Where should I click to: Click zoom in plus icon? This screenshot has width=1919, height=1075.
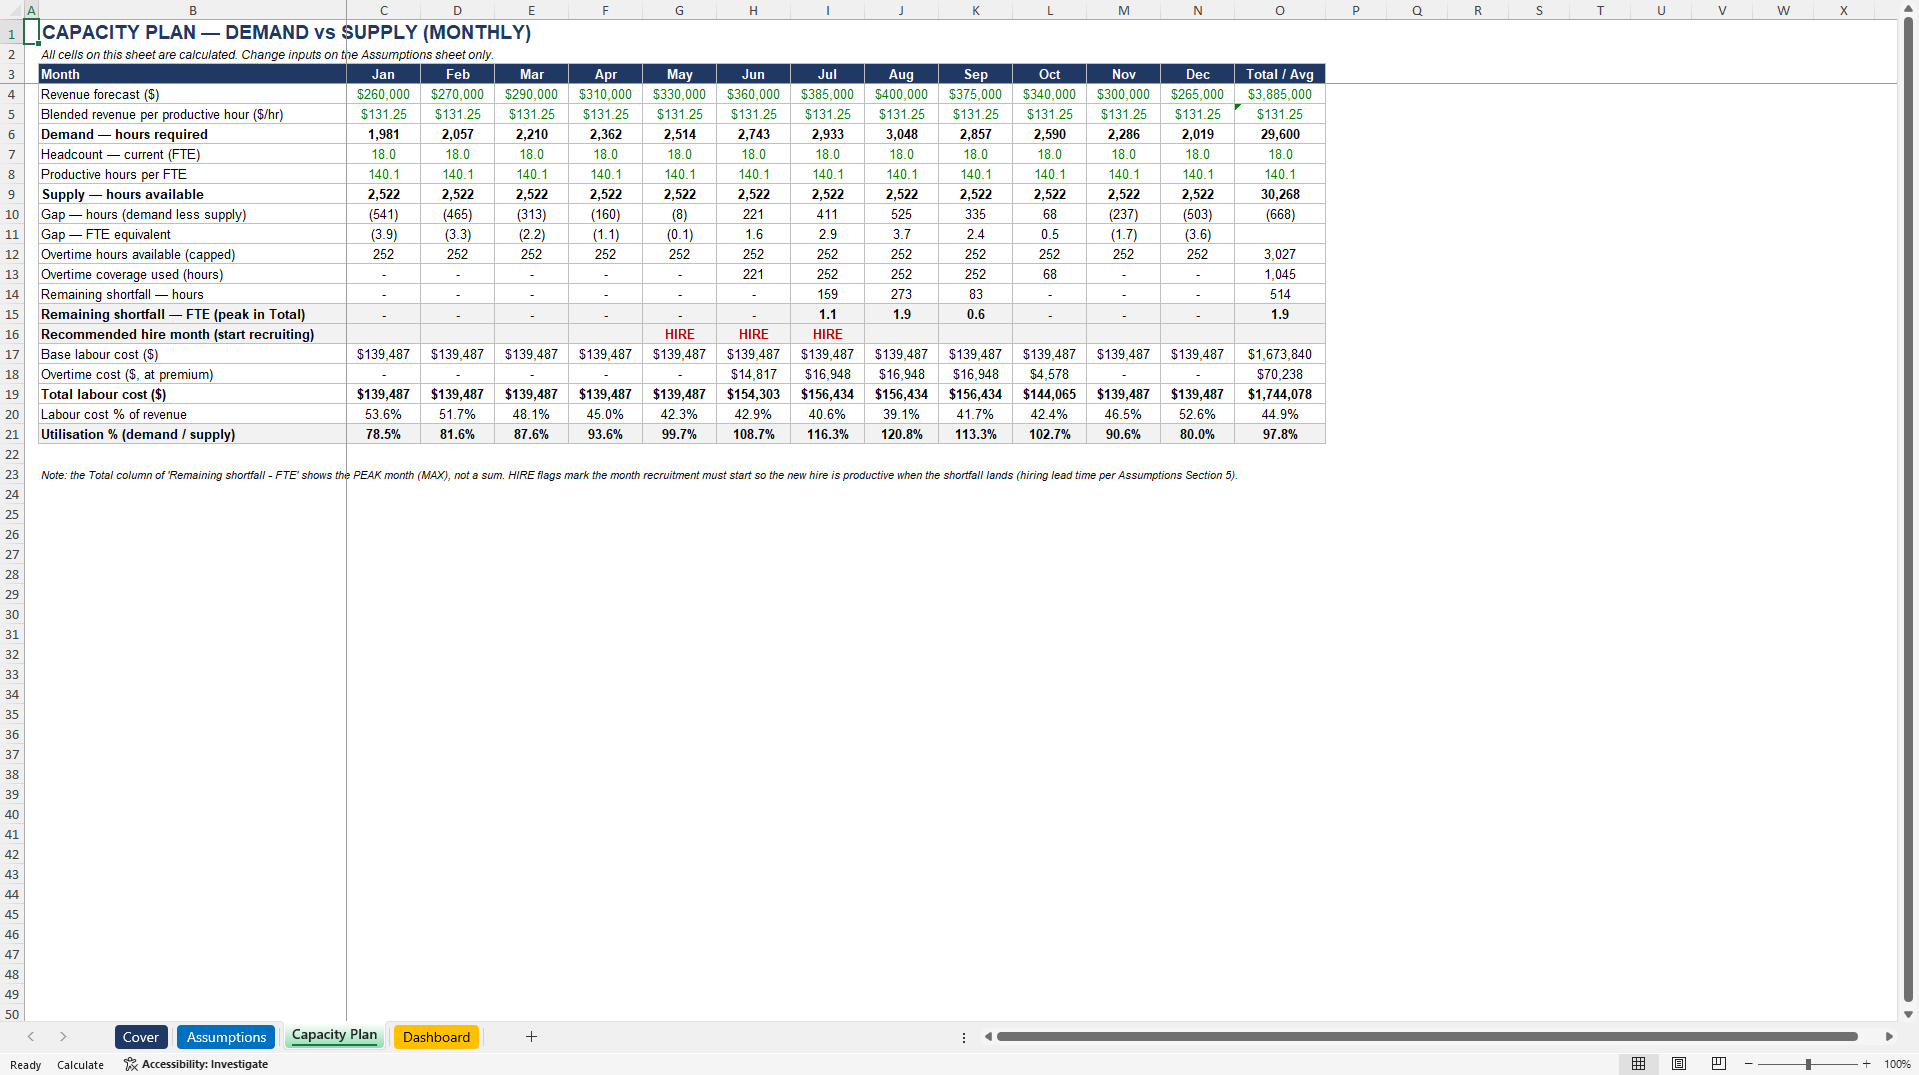click(1866, 1064)
